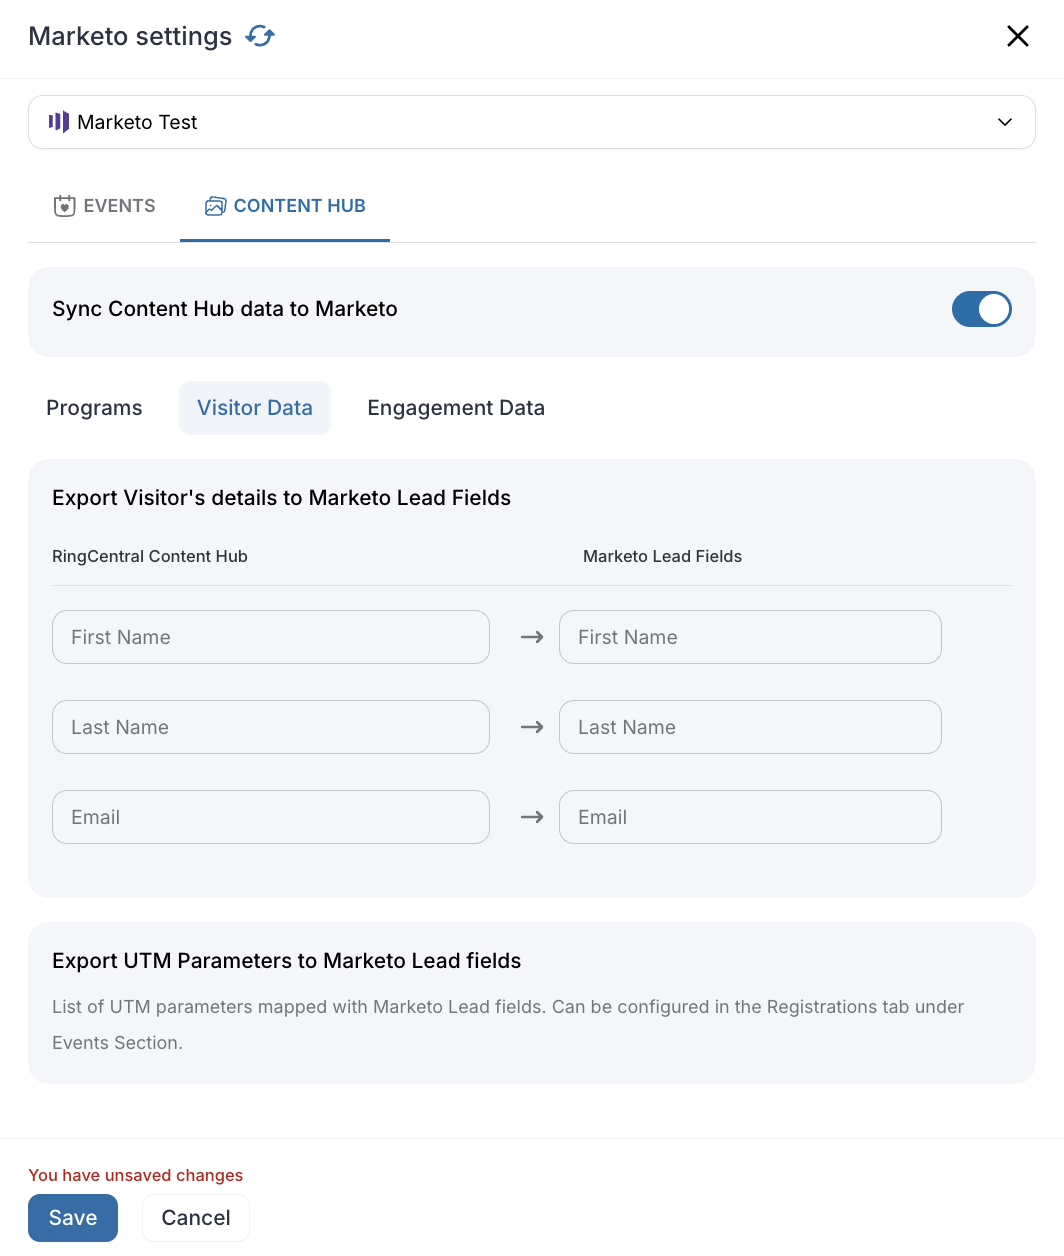
Task: Select the Visitor Data sub-tab
Action: [255, 408]
